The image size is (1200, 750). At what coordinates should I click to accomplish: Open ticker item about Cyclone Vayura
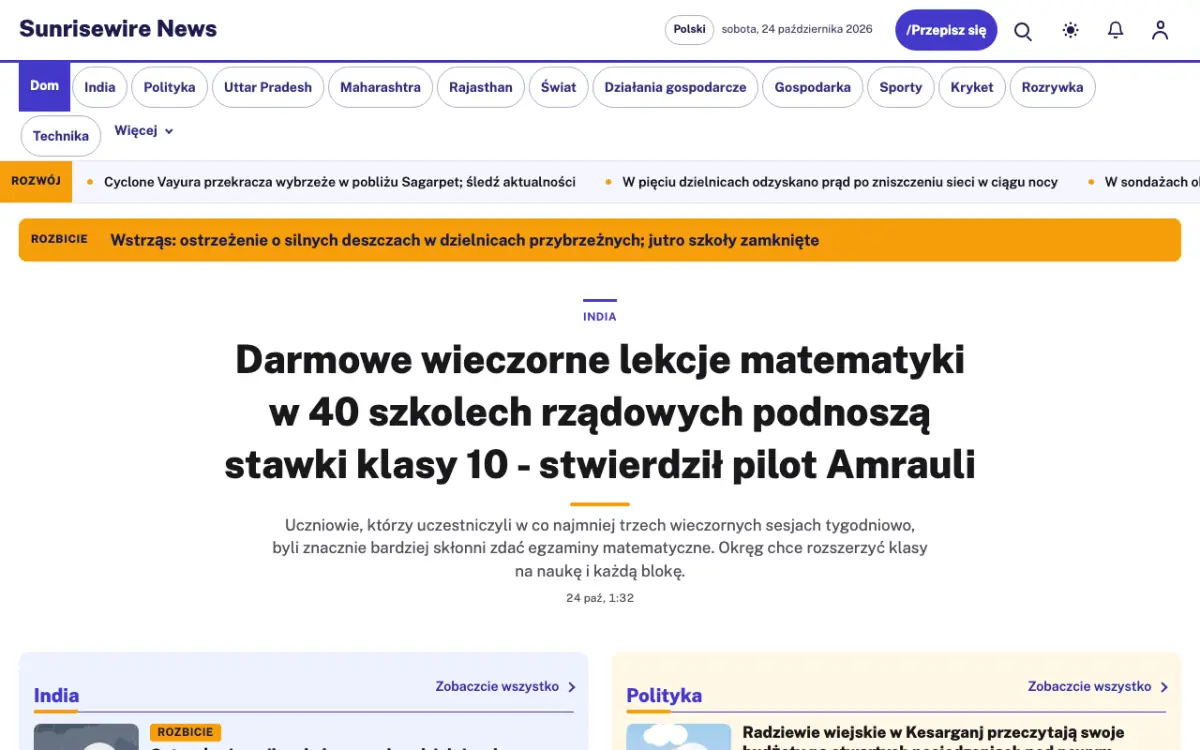tap(340, 182)
